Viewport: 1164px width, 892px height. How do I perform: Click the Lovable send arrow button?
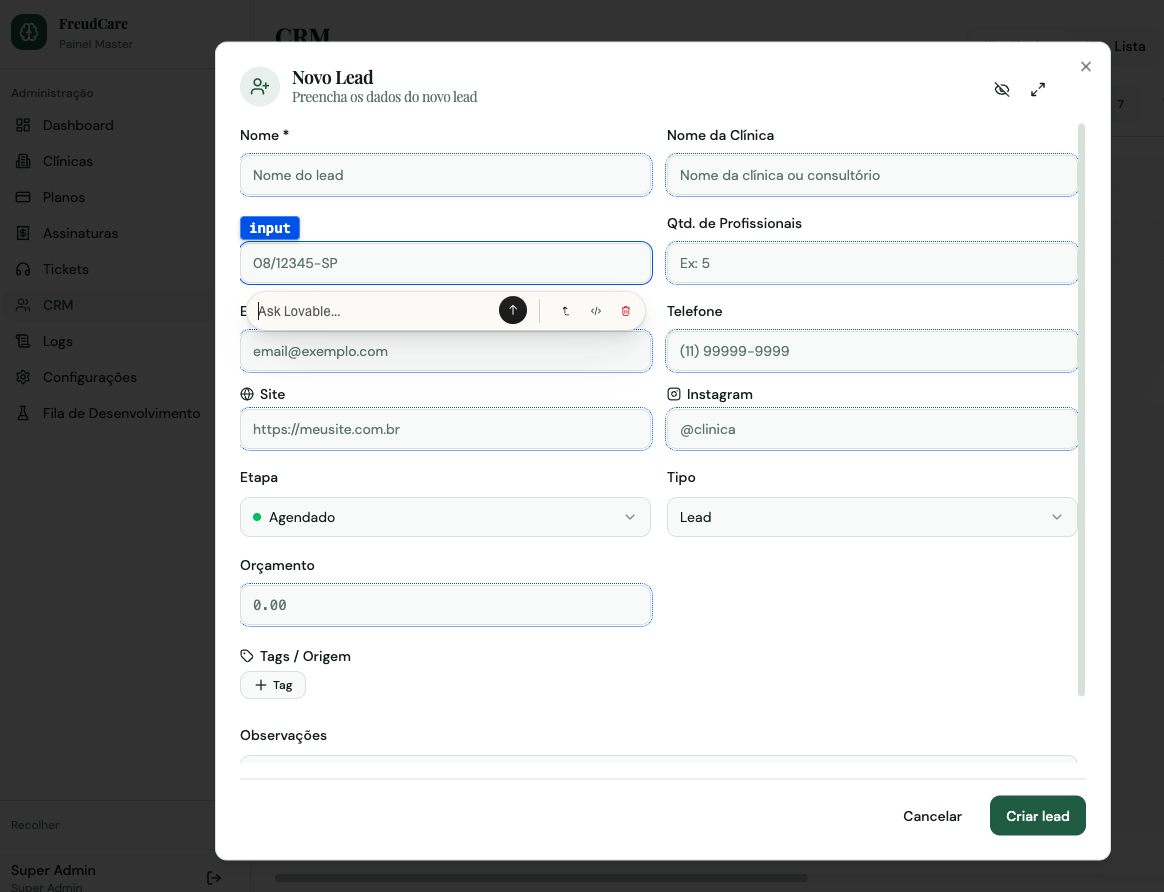tap(512, 311)
